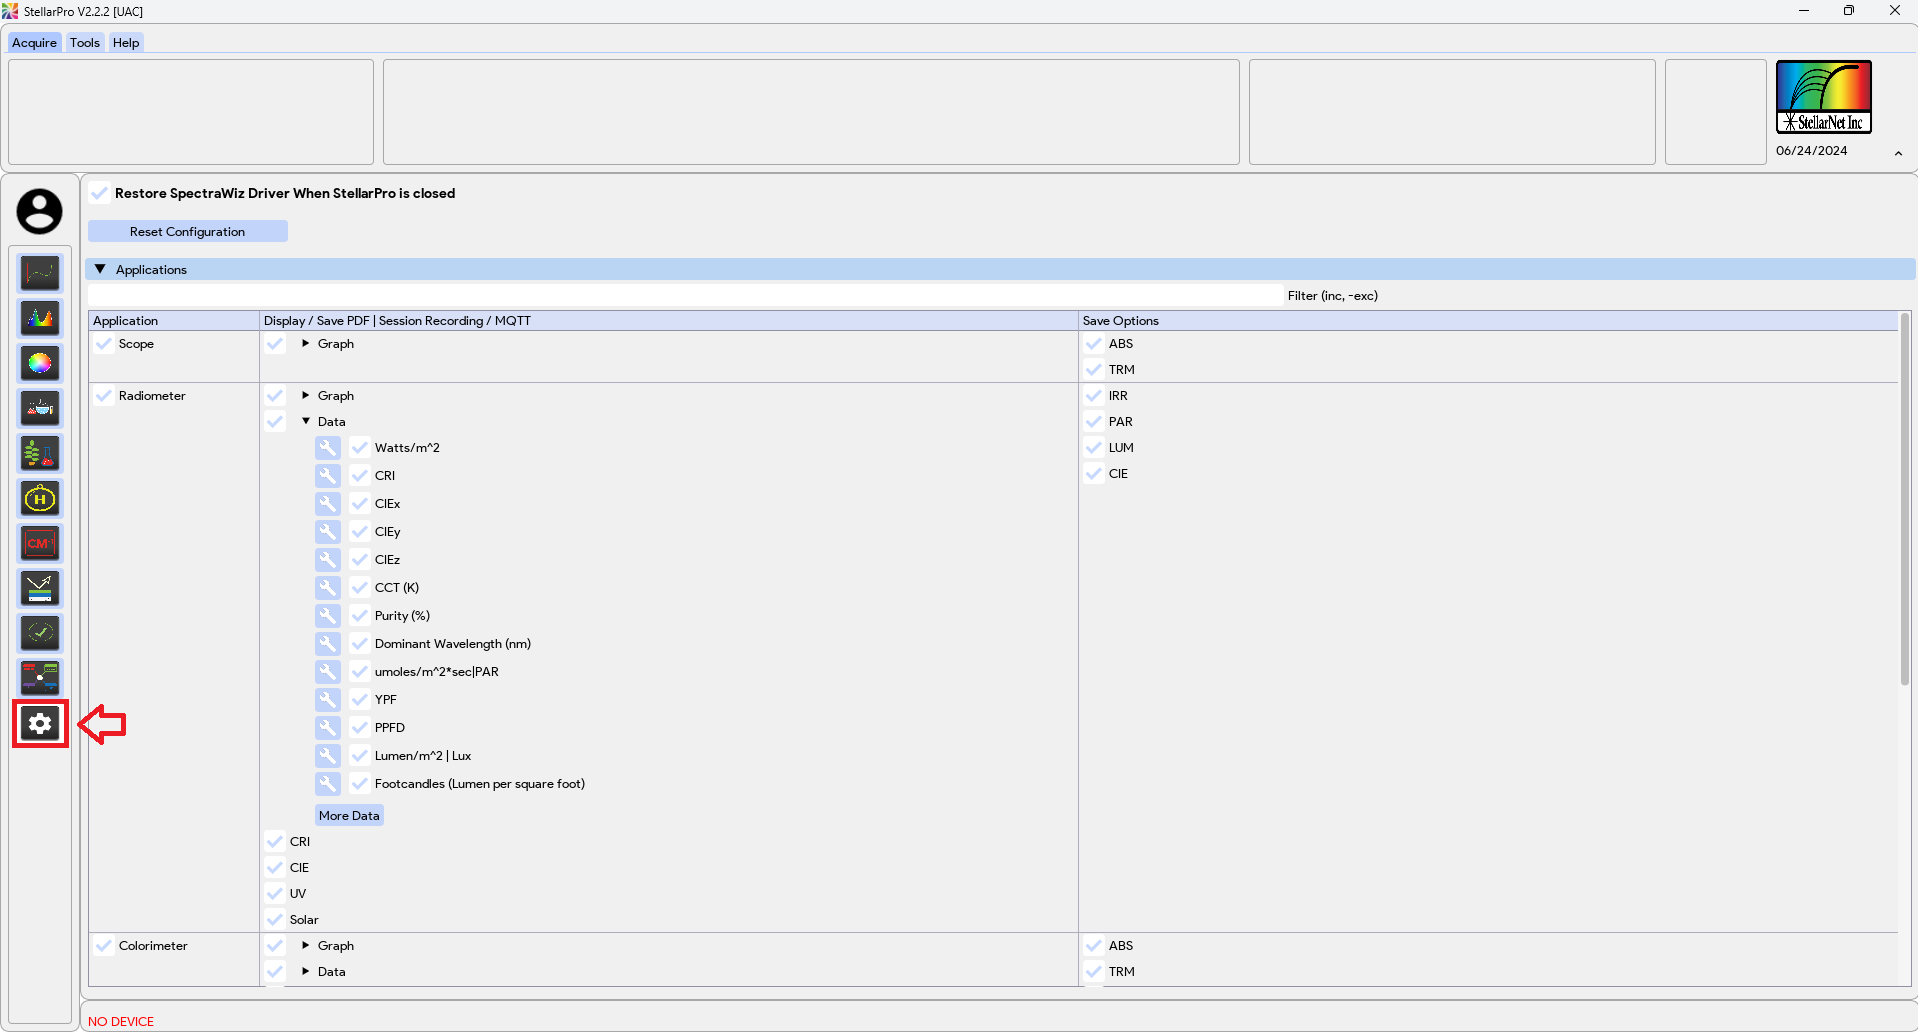The height and width of the screenshot is (1032, 1918).
Task: Click the settings gear icon
Action: (x=40, y=723)
